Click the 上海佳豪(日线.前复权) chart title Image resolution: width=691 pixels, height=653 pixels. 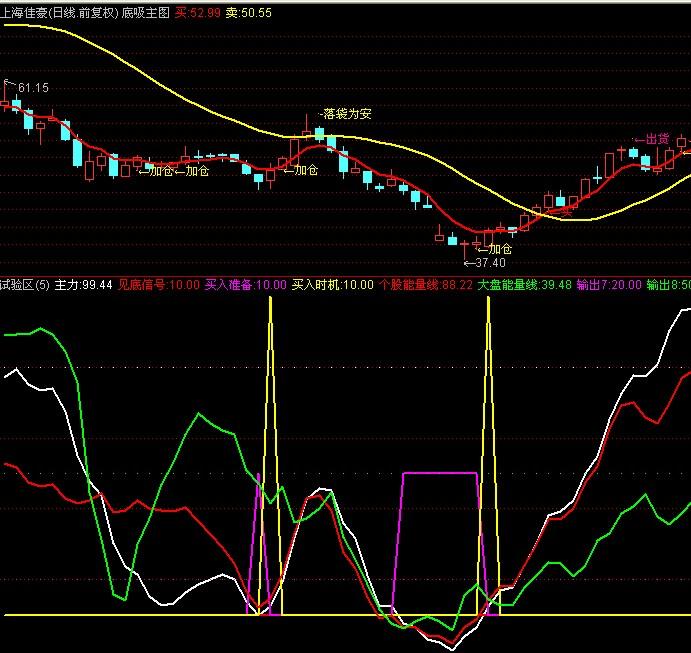pyautogui.click(x=59, y=13)
